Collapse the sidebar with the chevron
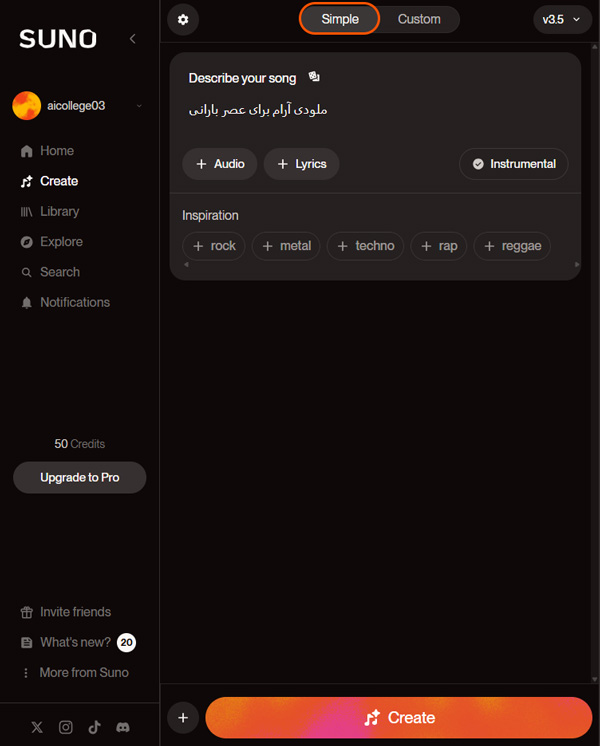 (x=133, y=39)
